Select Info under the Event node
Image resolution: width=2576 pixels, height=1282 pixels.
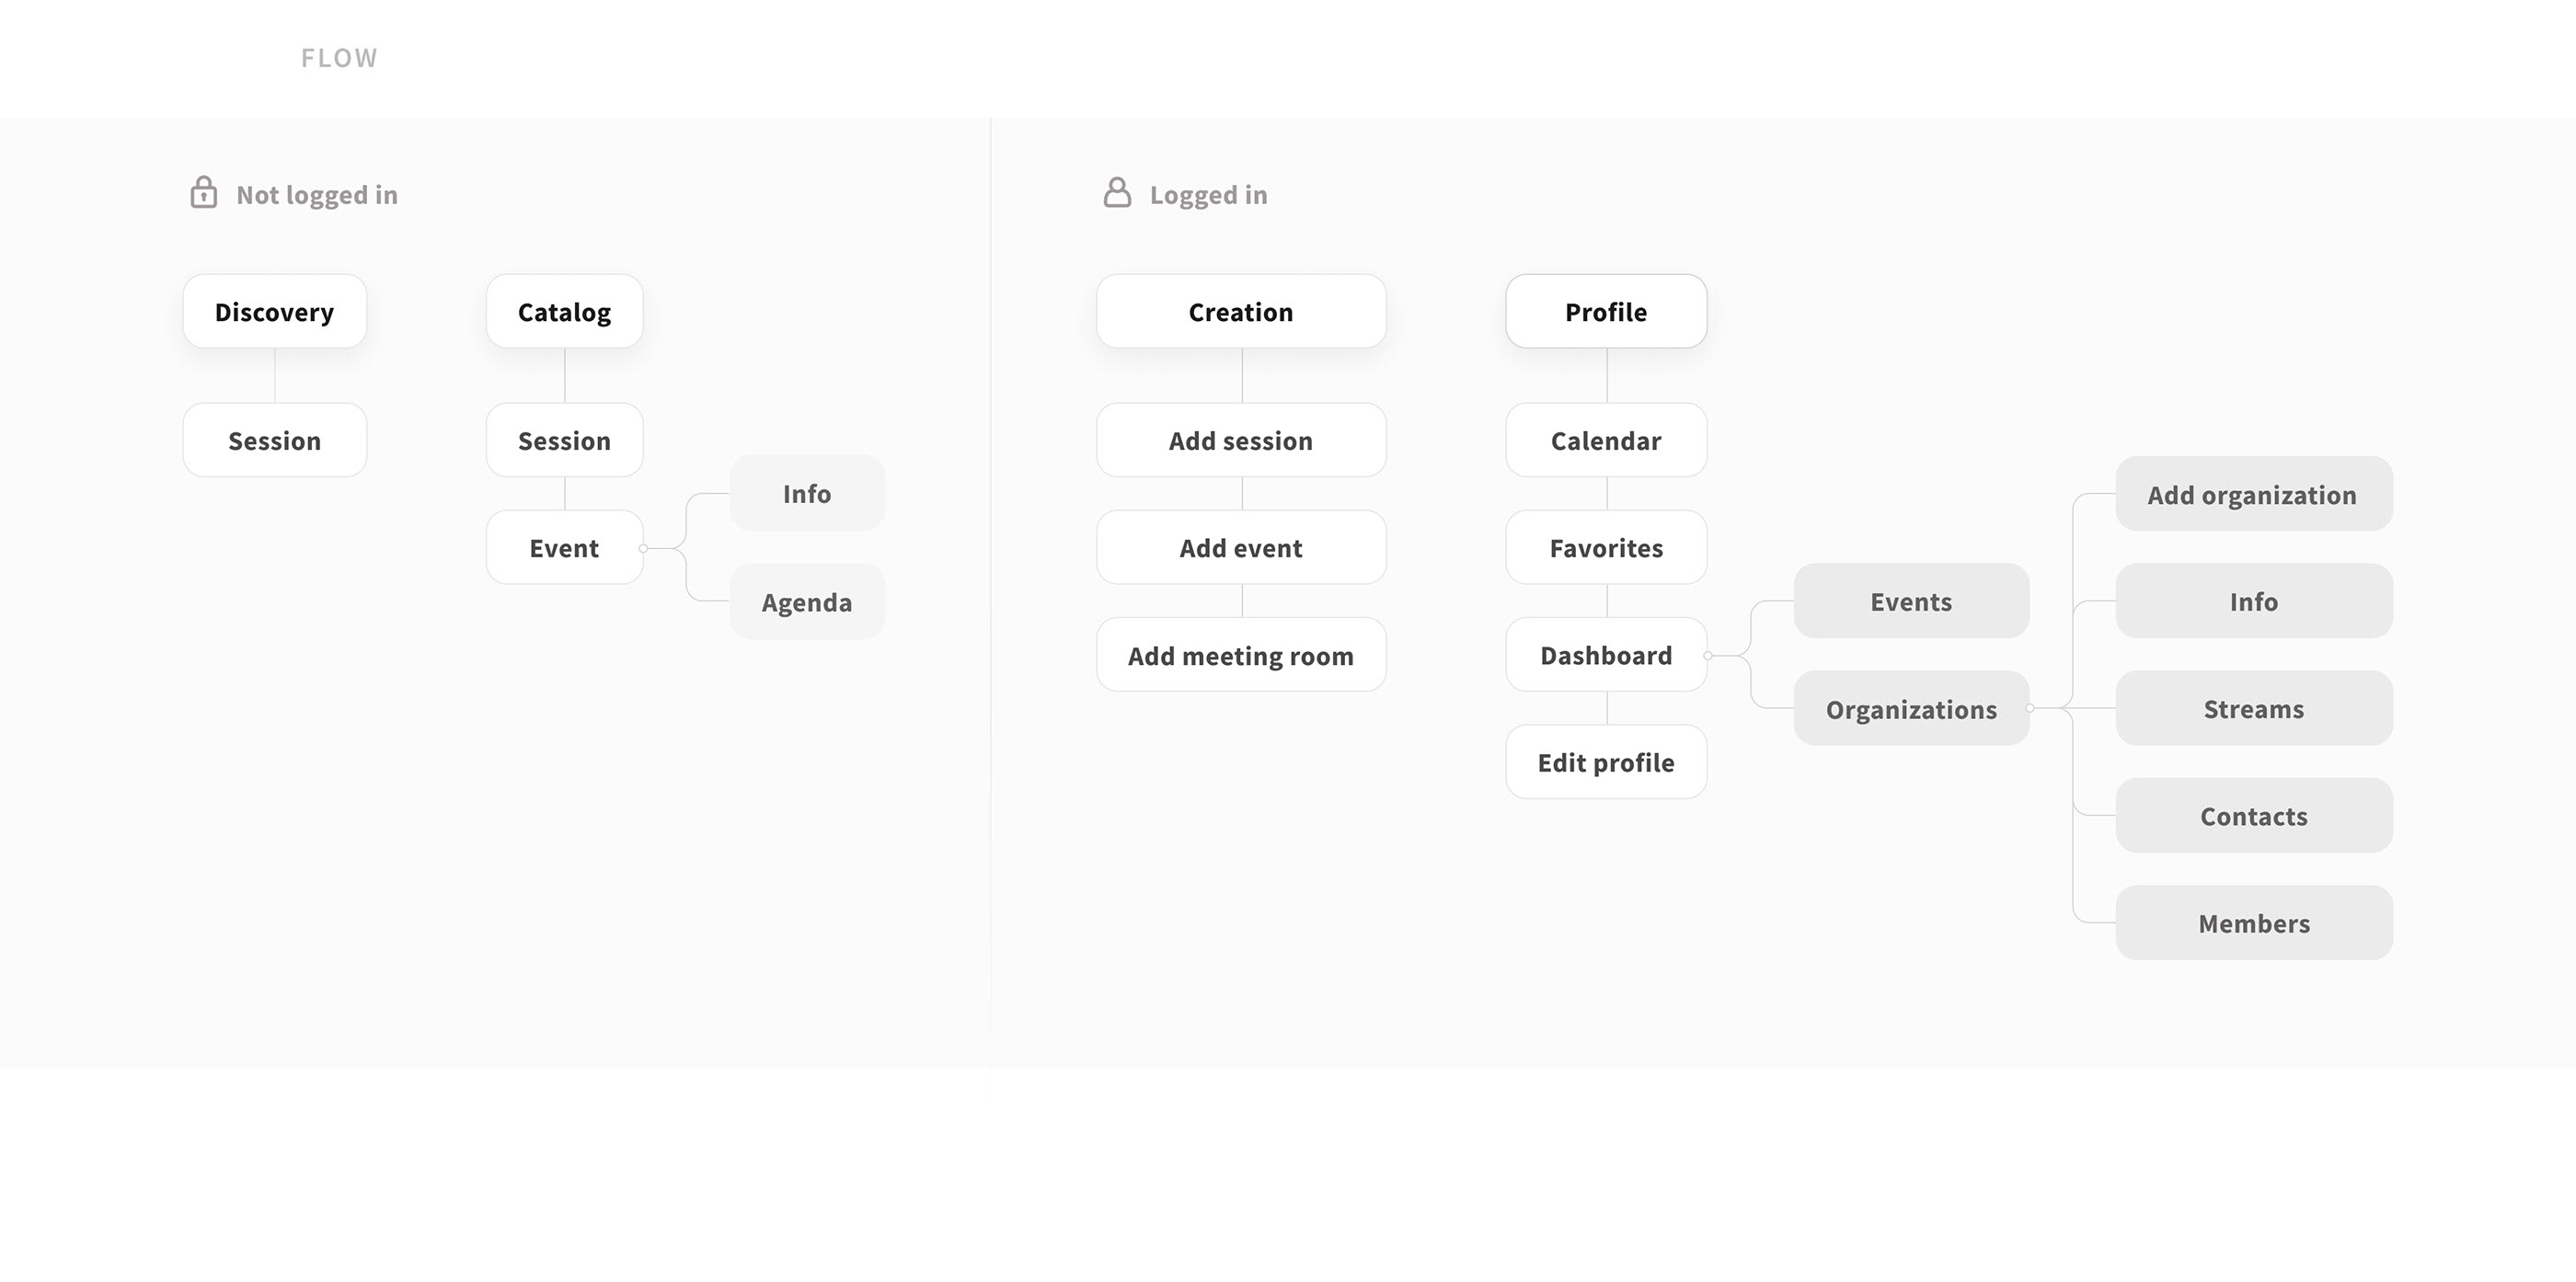click(807, 494)
